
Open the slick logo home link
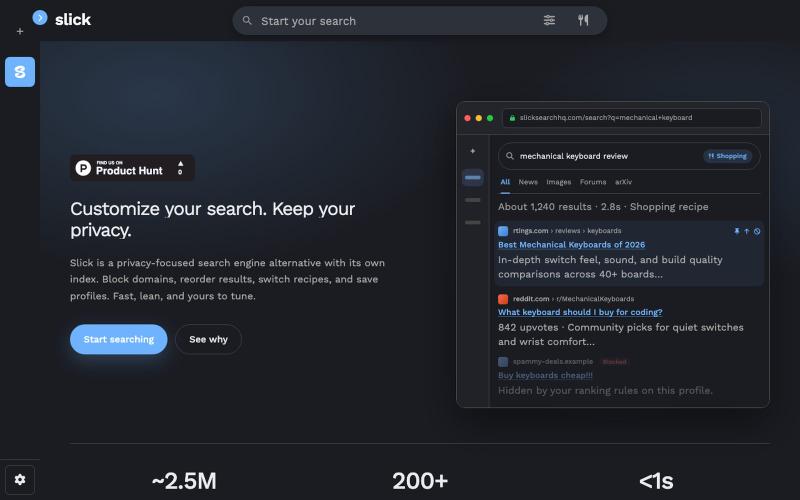tap(73, 20)
